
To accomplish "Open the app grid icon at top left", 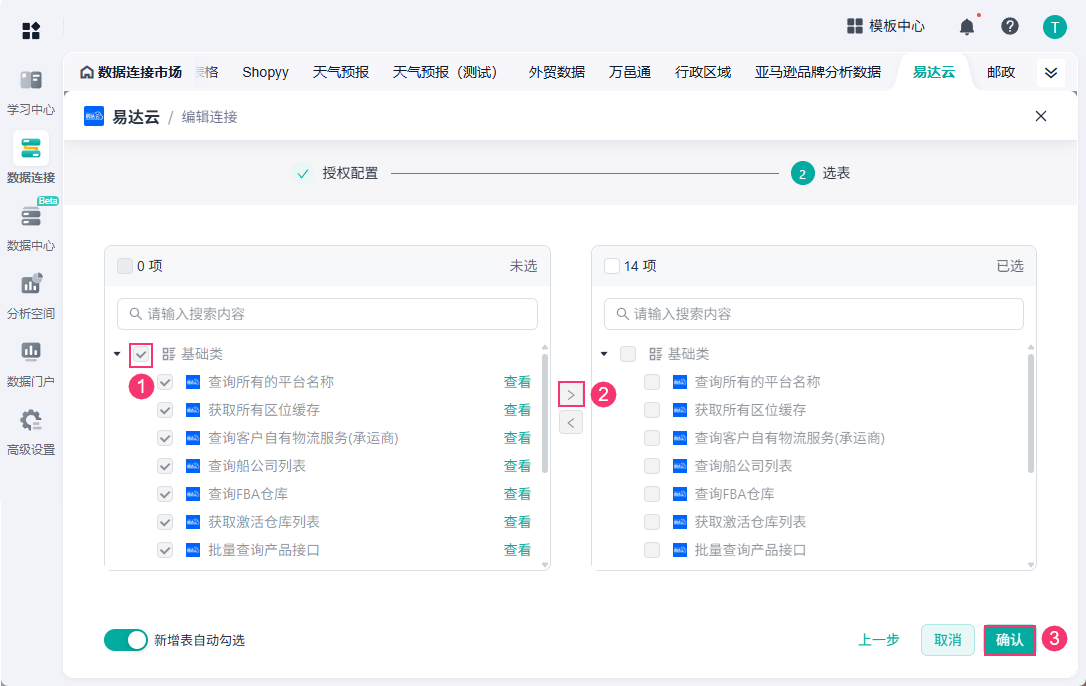I will tap(30, 30).
